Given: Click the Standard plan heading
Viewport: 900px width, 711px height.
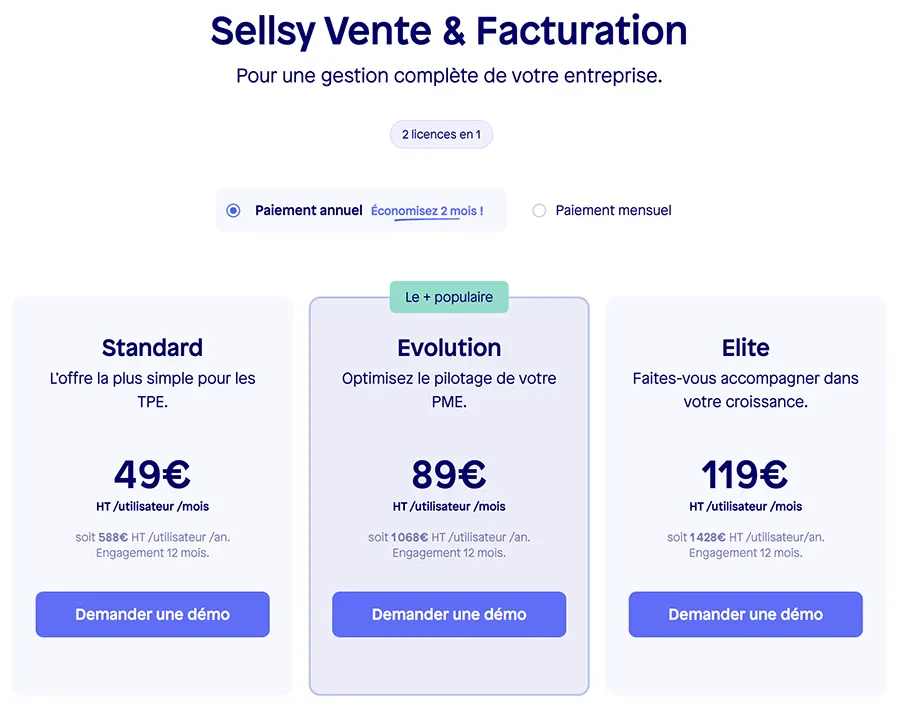Looking at the screenshot, I should pos(152,348).
